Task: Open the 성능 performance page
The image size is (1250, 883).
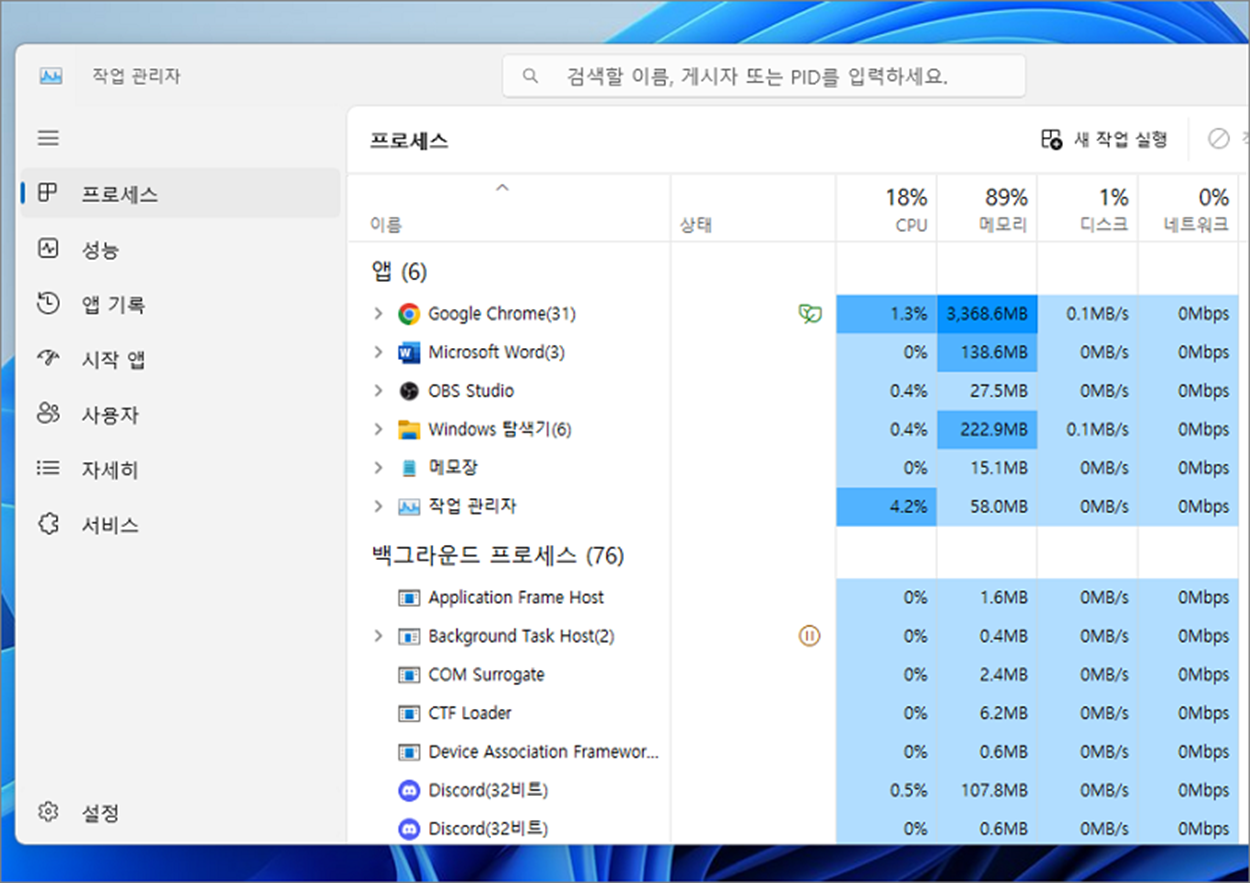Action: coord(180,249)
